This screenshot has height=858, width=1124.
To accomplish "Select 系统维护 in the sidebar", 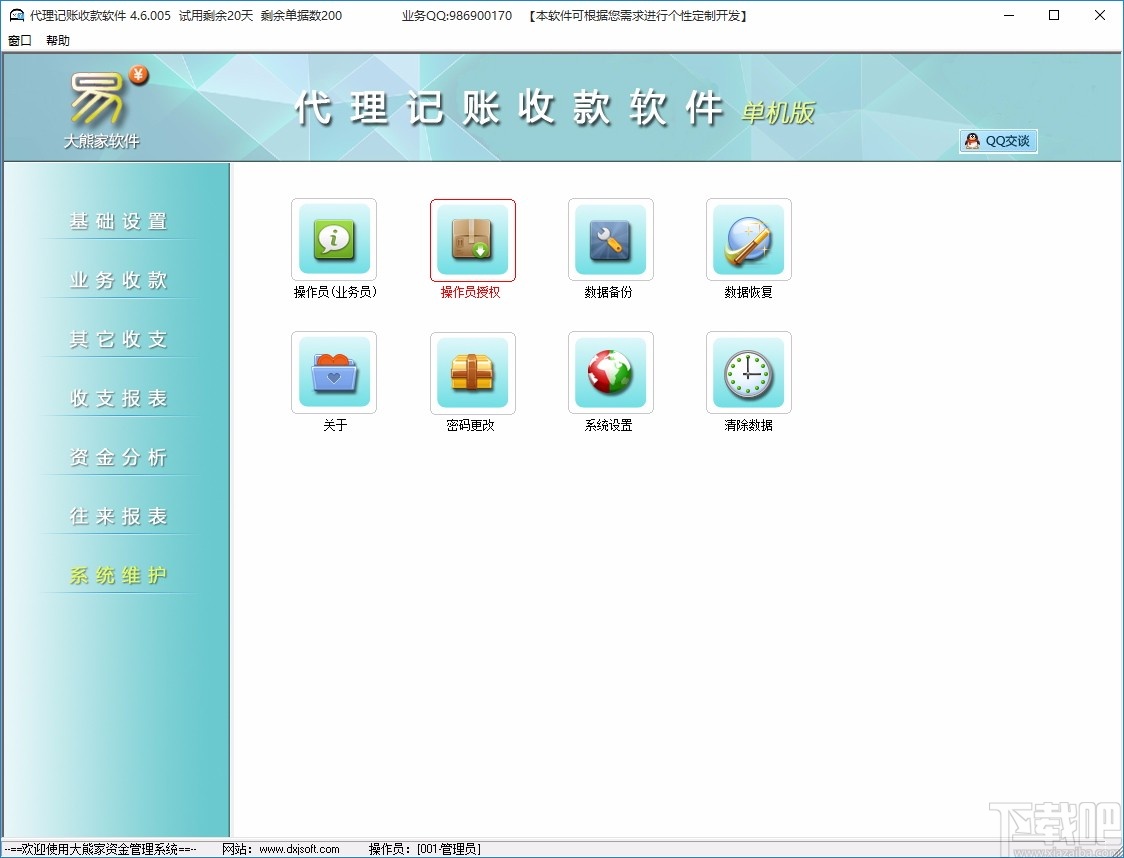I will (118, 576).
